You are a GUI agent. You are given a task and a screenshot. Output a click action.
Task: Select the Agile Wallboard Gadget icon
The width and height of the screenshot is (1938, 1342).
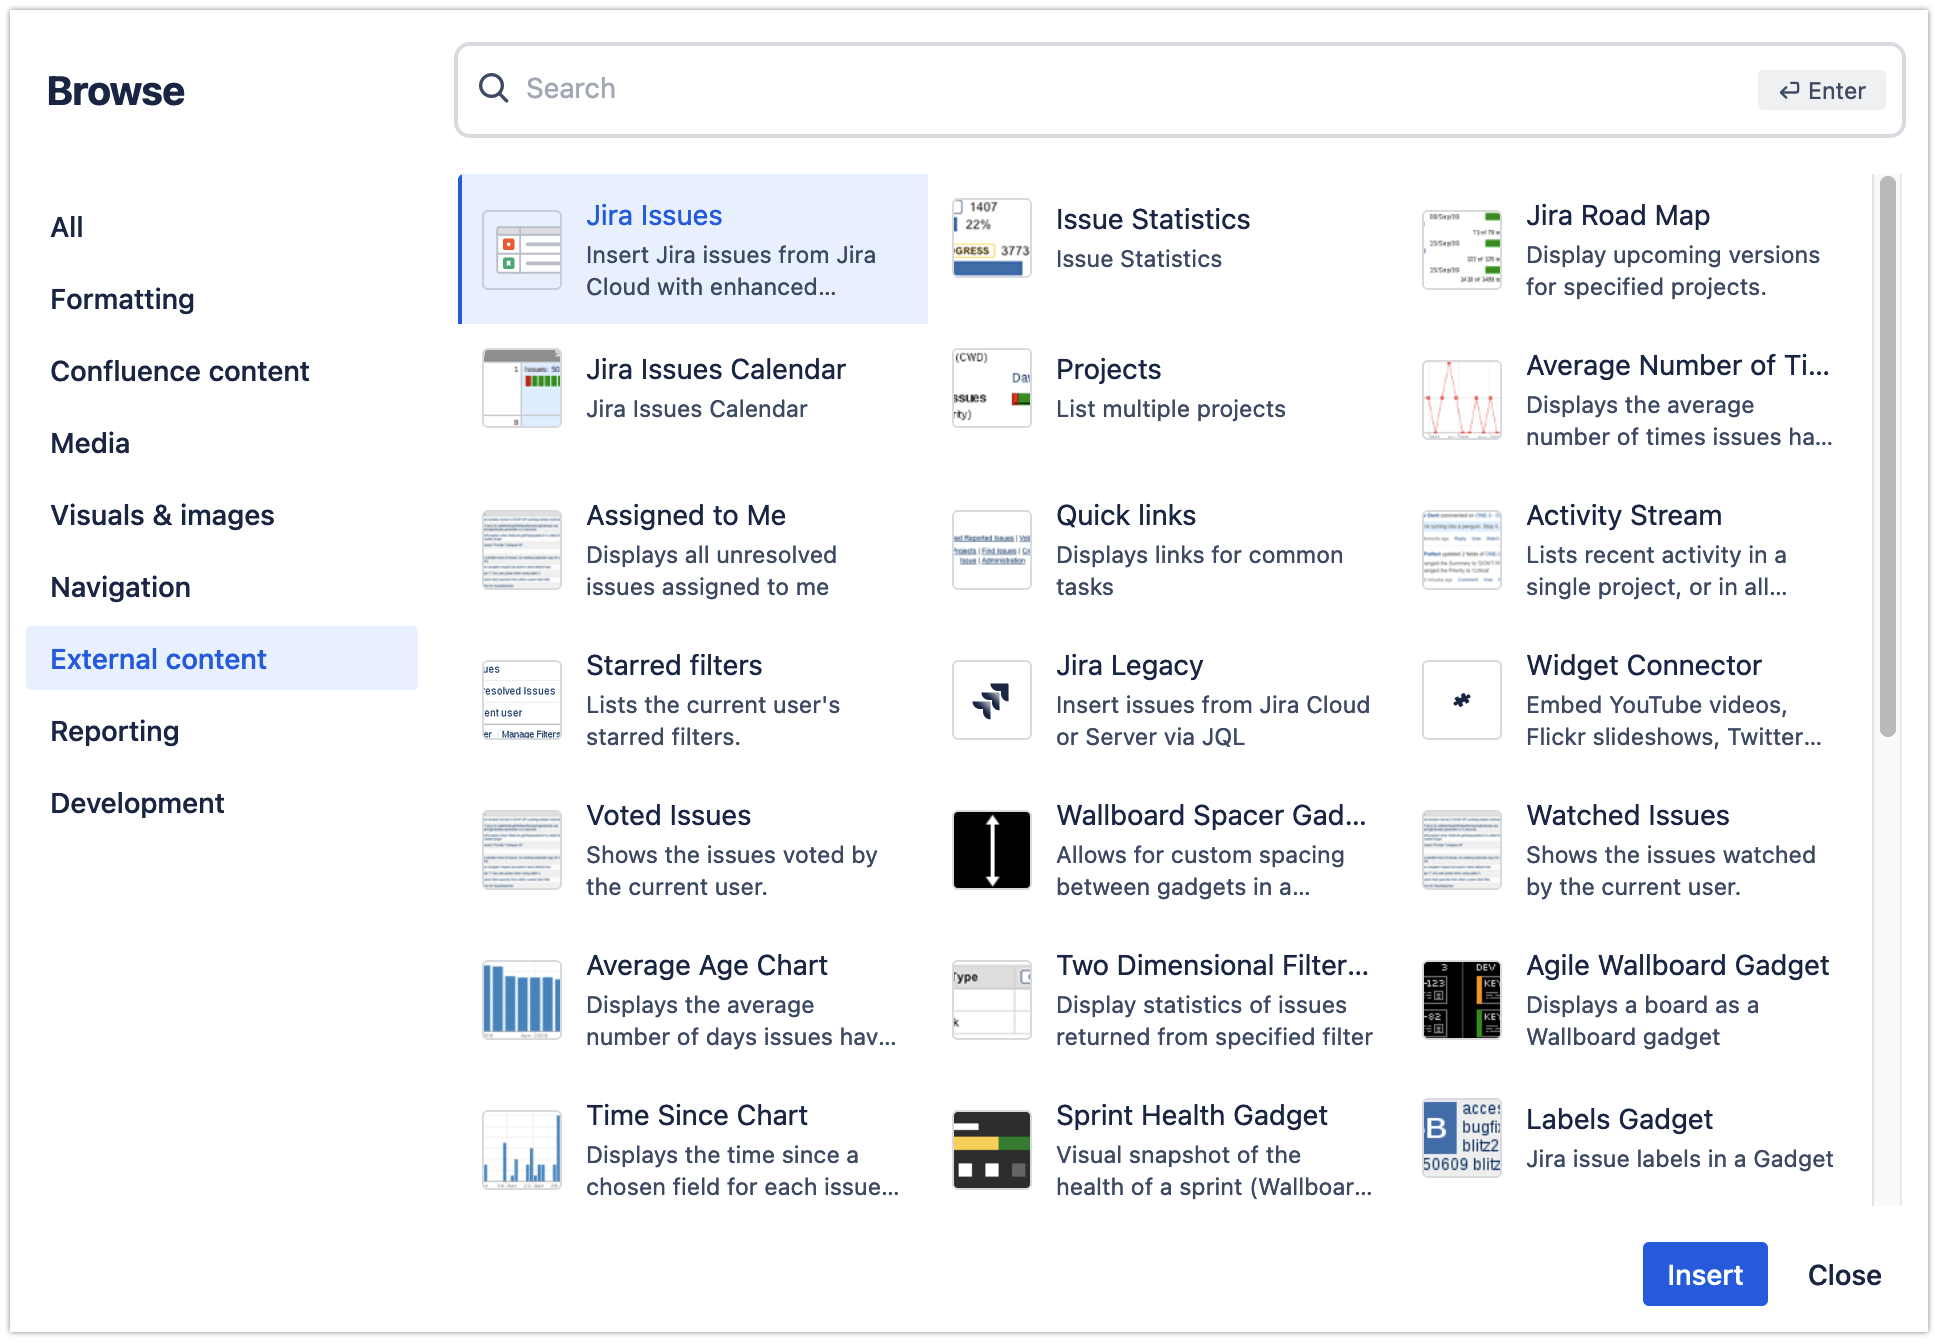(1461, 999)
